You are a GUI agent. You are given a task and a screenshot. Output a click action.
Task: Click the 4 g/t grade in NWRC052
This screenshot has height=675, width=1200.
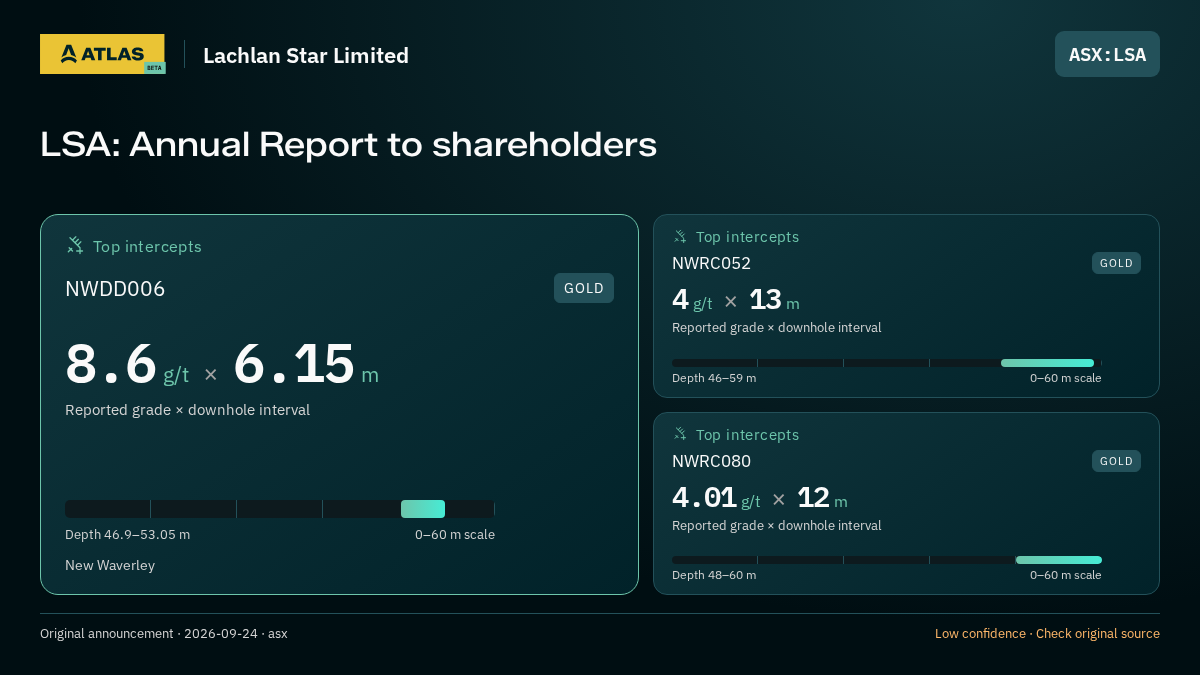tap(692, 300)
